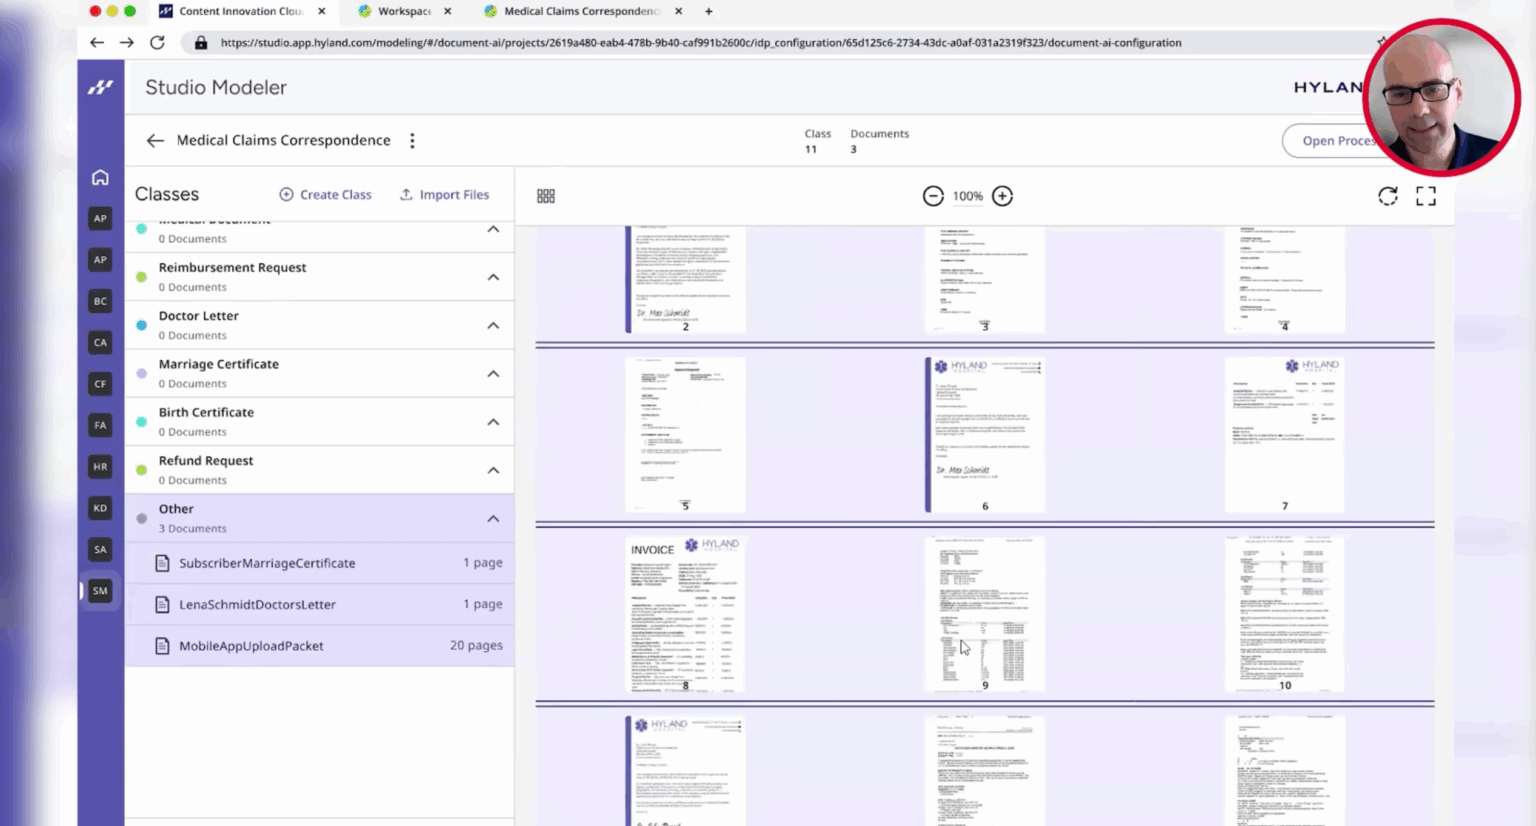The image size is (1536, 826).
Task: Click browser forward arrow
Action: [x=126, y=42]
